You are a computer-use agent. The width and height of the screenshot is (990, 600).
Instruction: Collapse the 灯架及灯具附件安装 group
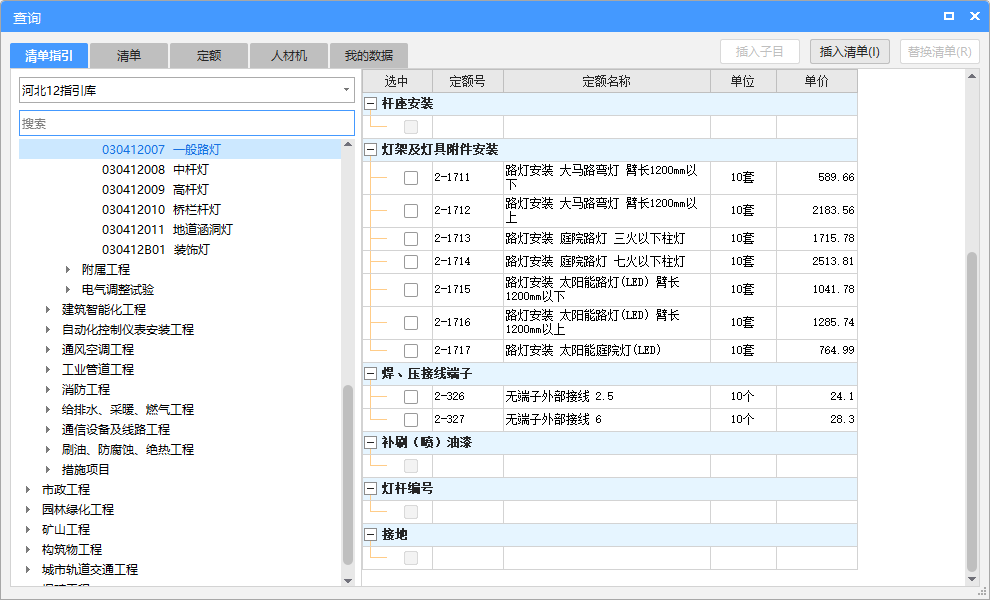click(371, 150)
